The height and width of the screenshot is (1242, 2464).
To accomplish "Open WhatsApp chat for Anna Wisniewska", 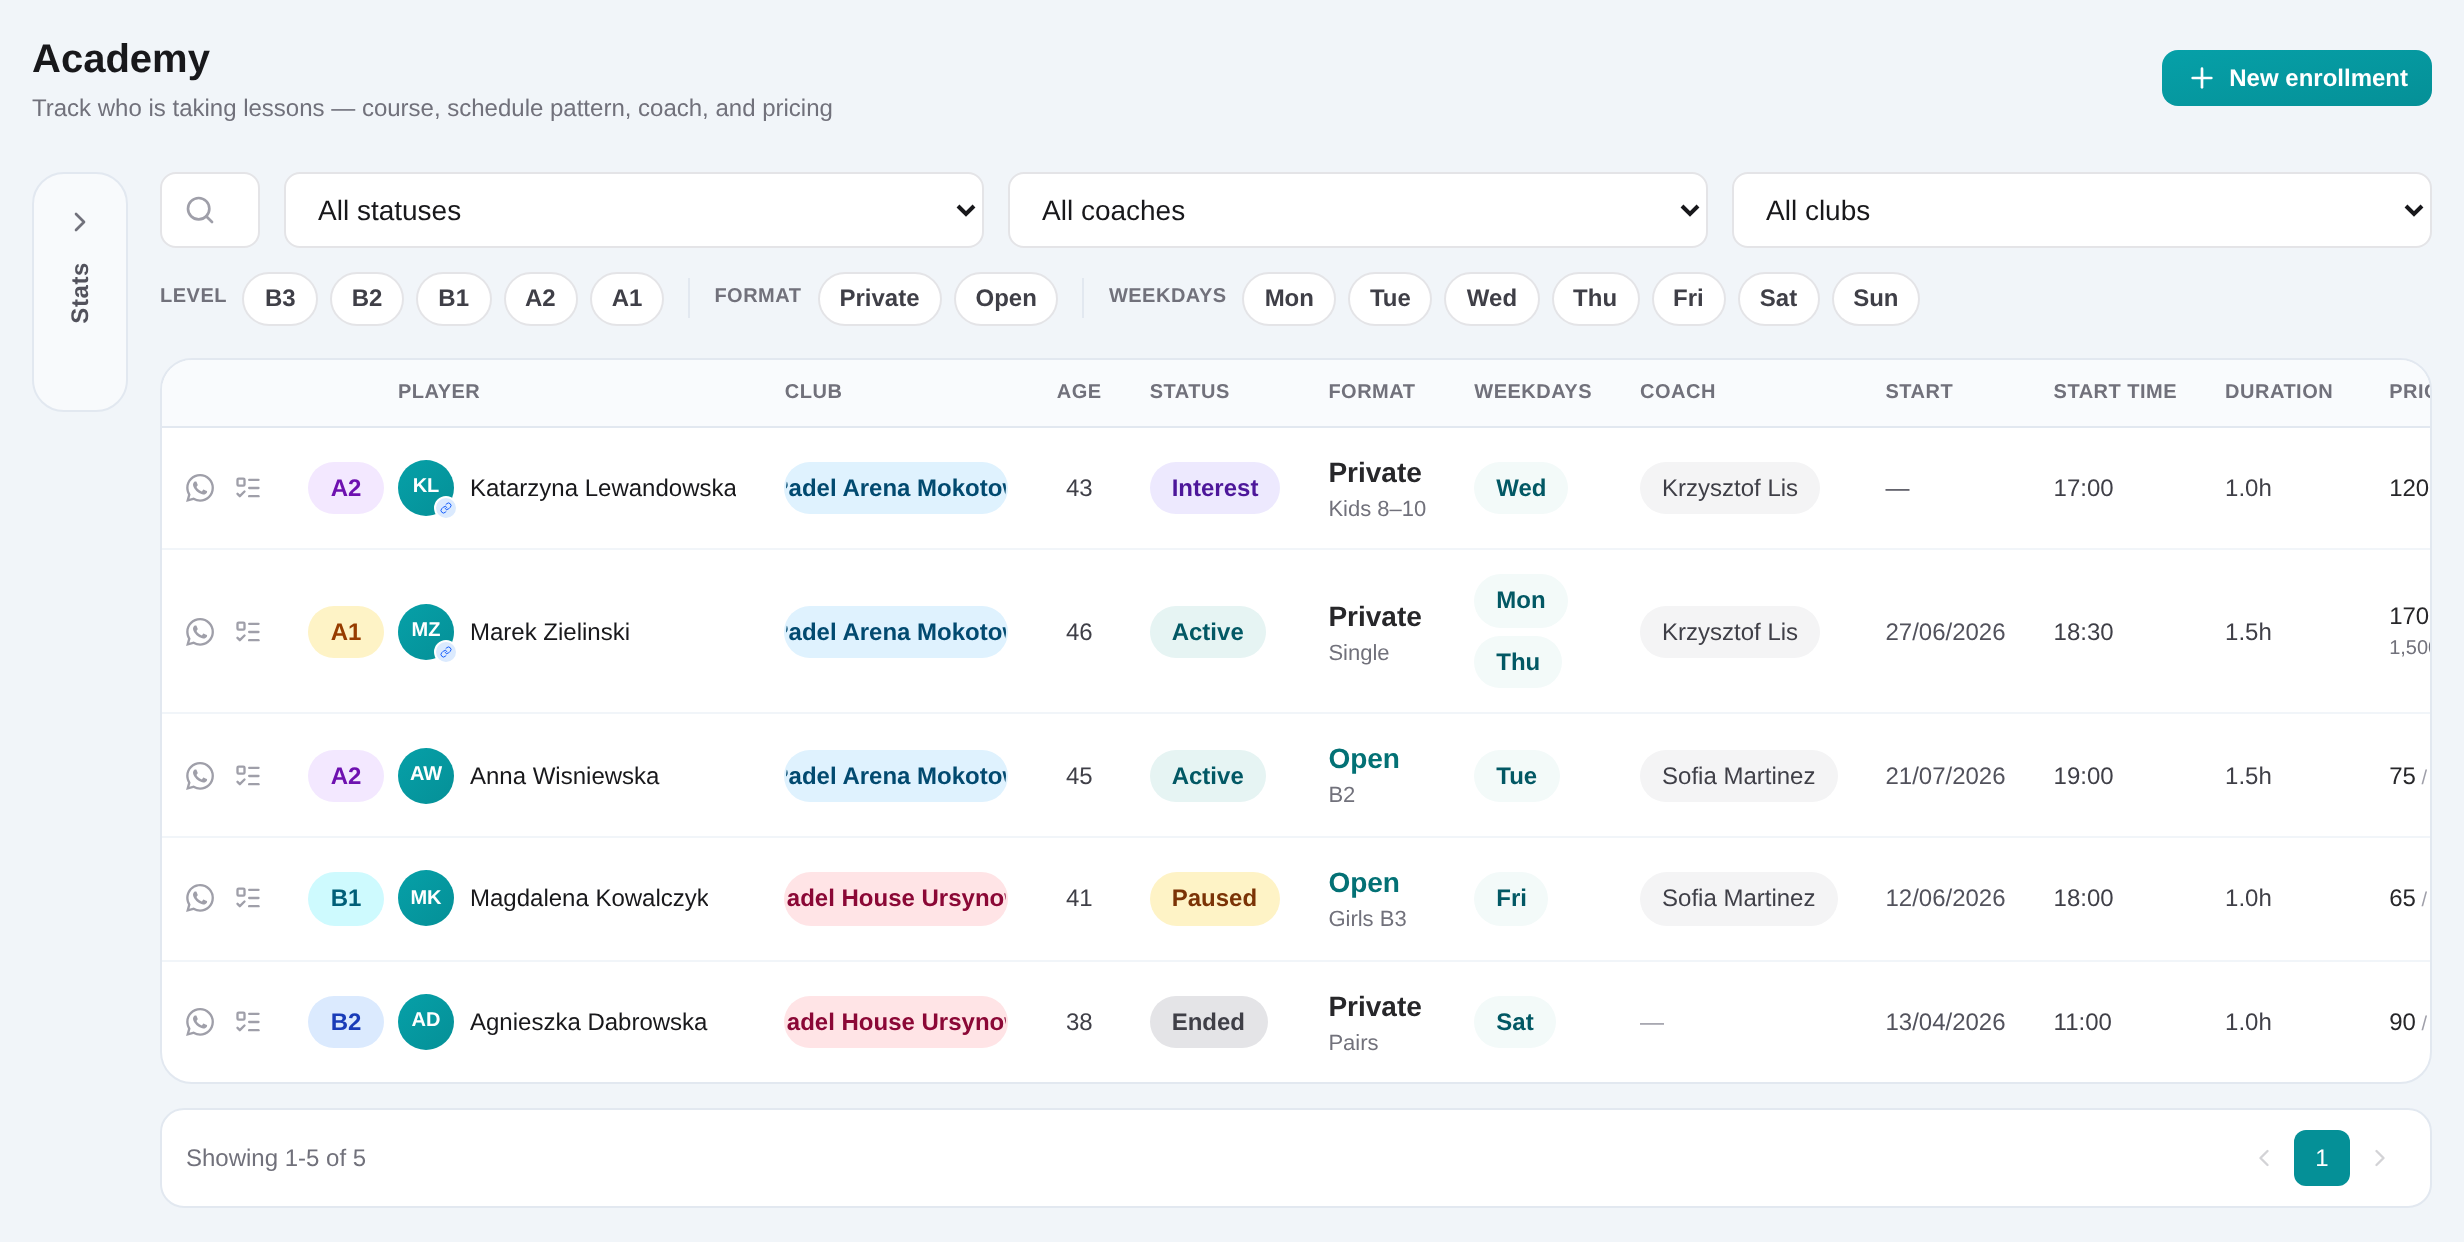I will tap(200, 776).
